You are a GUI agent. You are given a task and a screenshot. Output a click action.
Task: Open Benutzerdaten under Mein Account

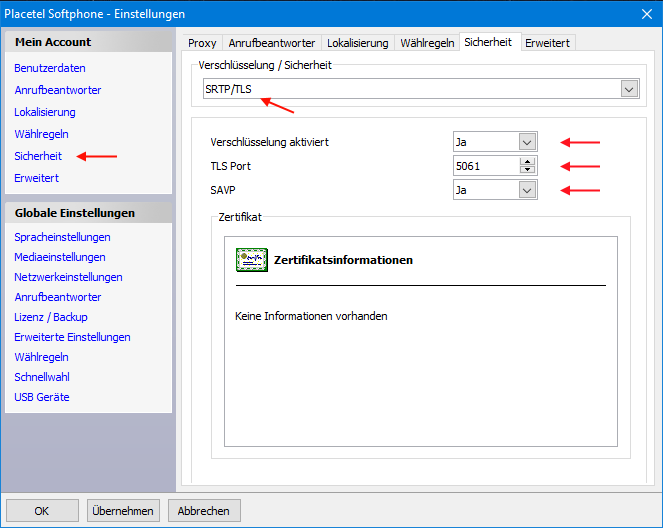pyautogui.click(x=50, y=68)
